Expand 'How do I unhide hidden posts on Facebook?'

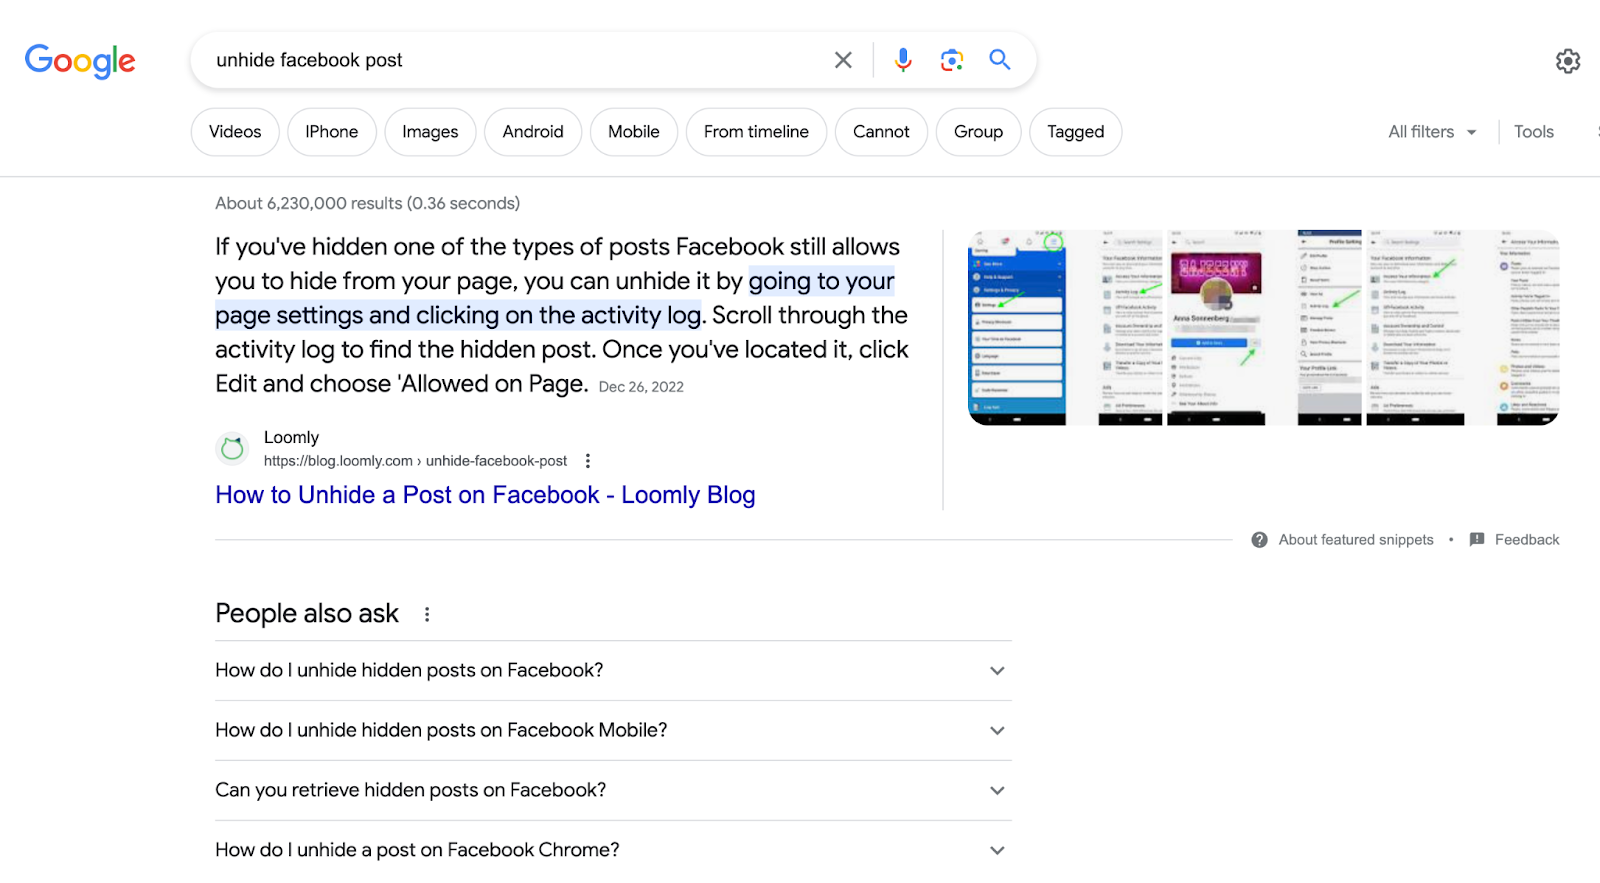pyautogui.click(x=613, y=671)
